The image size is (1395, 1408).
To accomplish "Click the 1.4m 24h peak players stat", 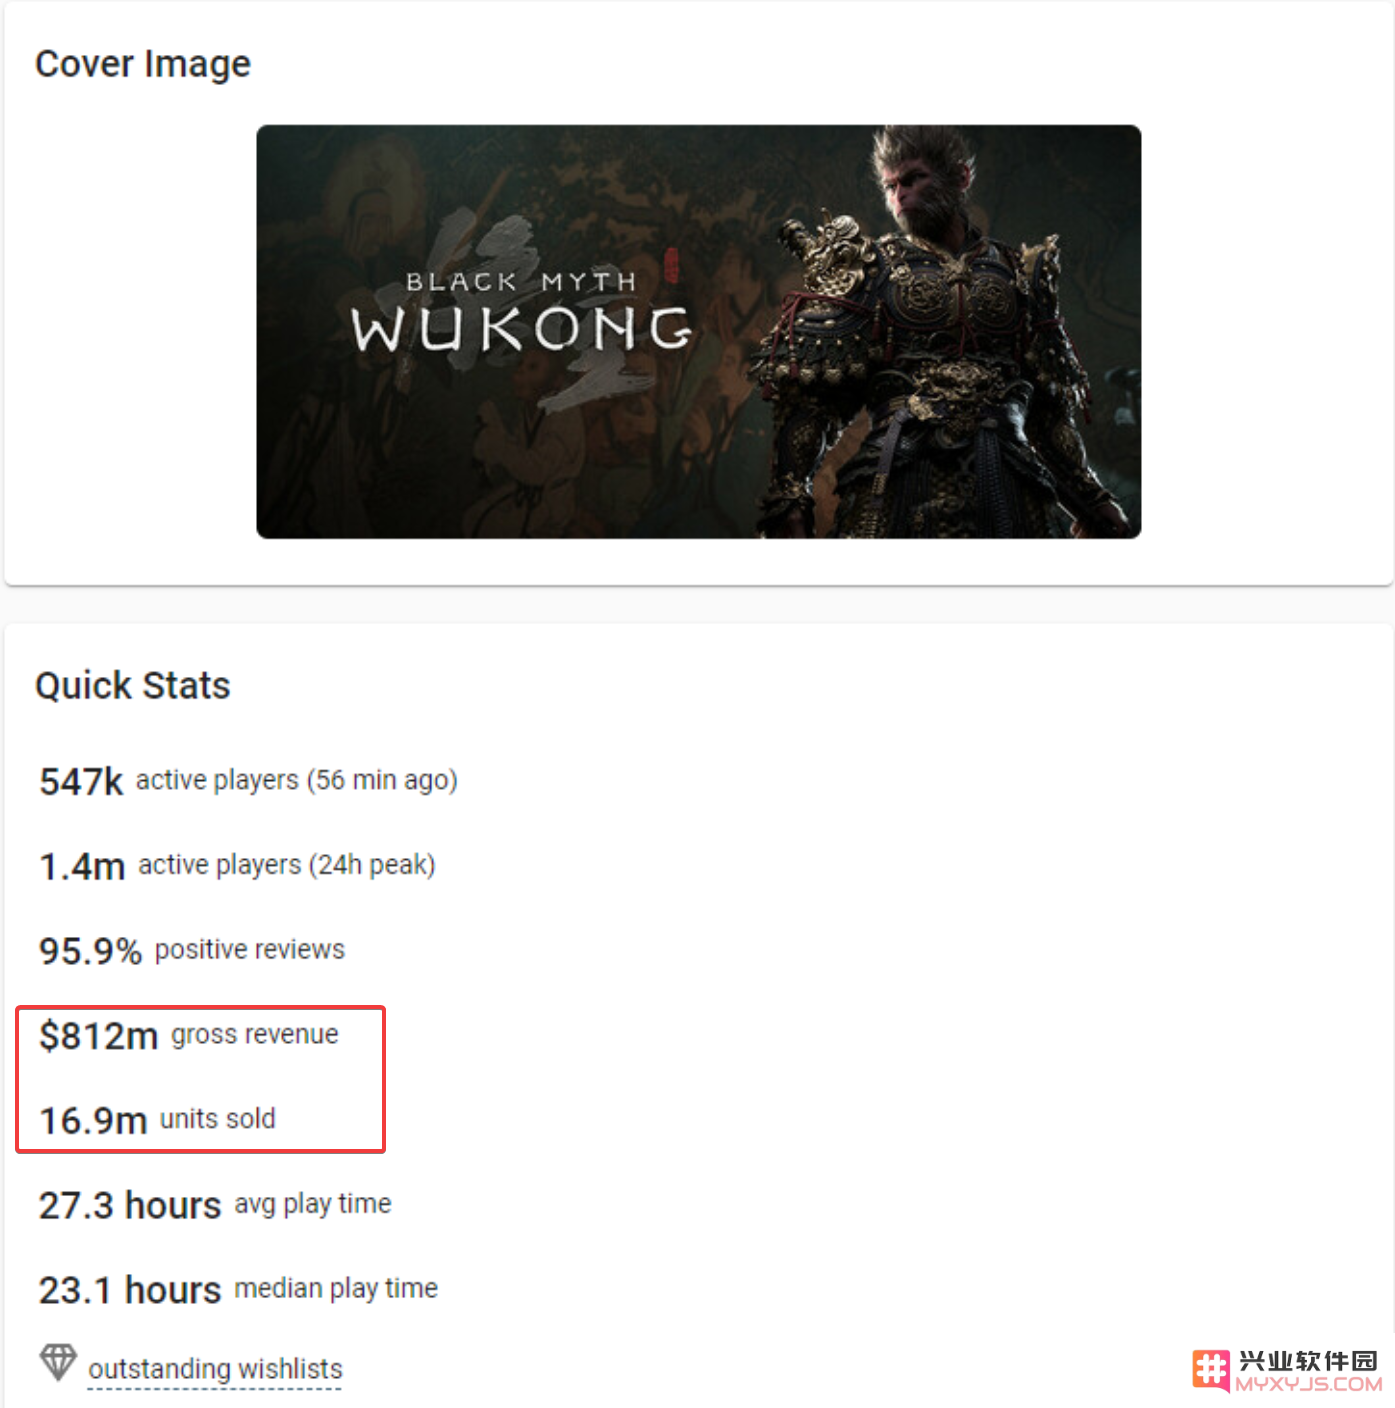I will click(x=237, y=866).
